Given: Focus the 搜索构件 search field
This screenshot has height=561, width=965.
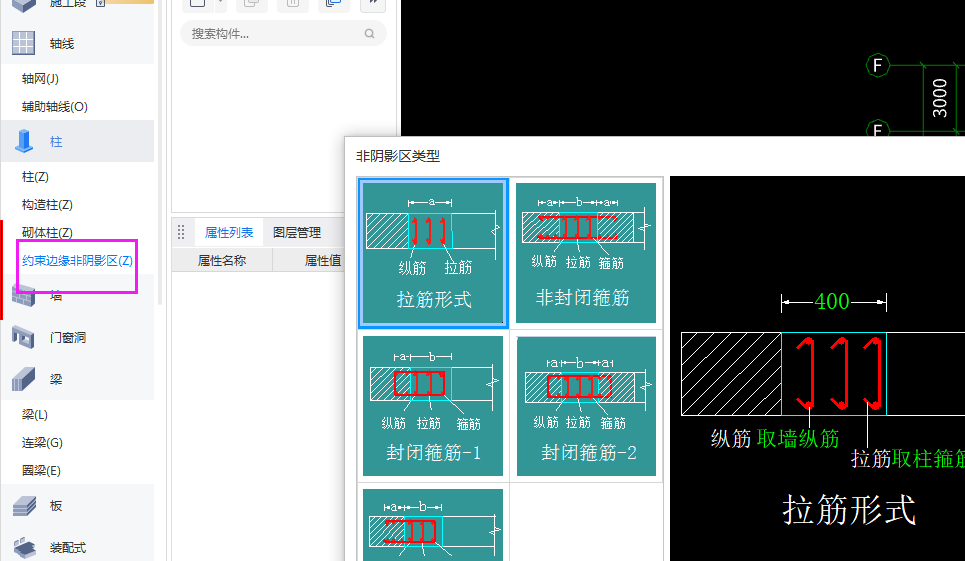Looking at the screenshot, I should (283, 34).
